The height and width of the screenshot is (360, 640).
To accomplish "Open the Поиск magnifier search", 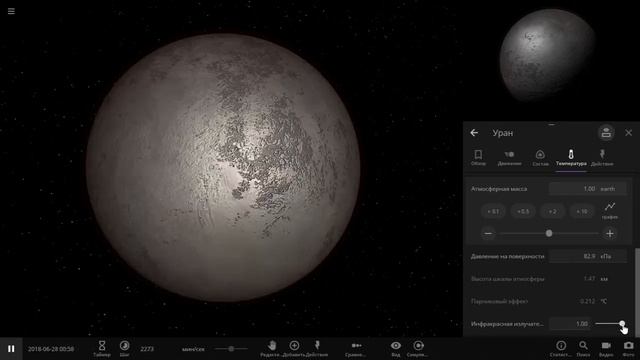I will (x=583, y=349).
